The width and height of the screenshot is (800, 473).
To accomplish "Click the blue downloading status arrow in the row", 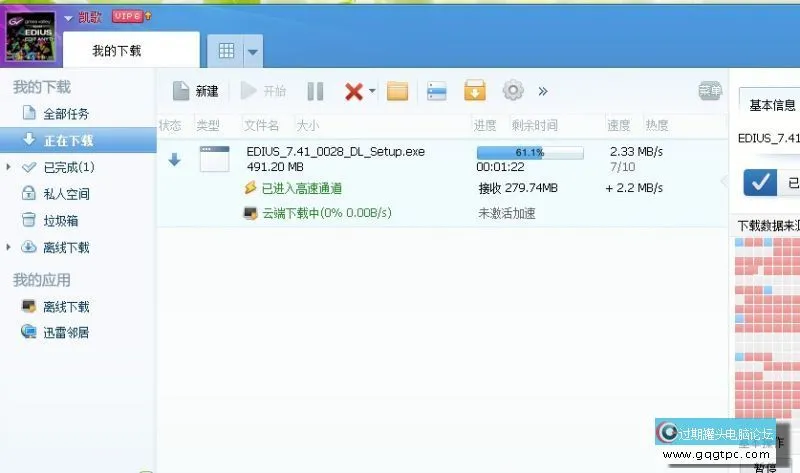I will click(174, 160).
